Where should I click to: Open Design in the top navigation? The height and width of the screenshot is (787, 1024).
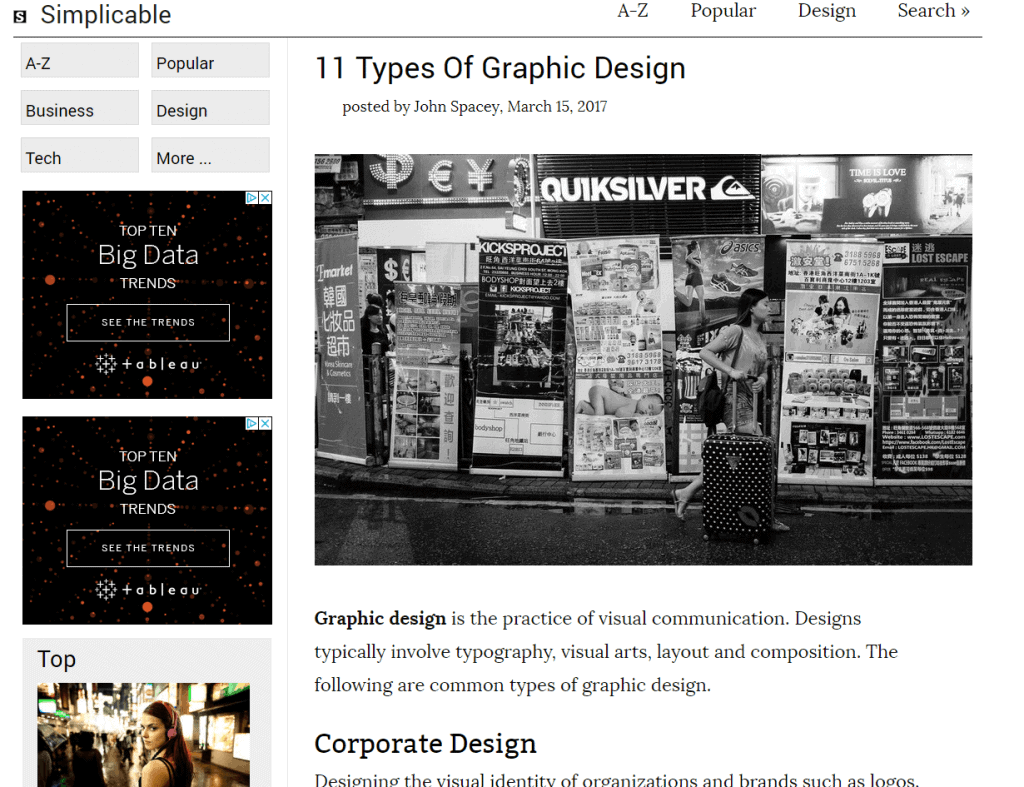point(827,11)
